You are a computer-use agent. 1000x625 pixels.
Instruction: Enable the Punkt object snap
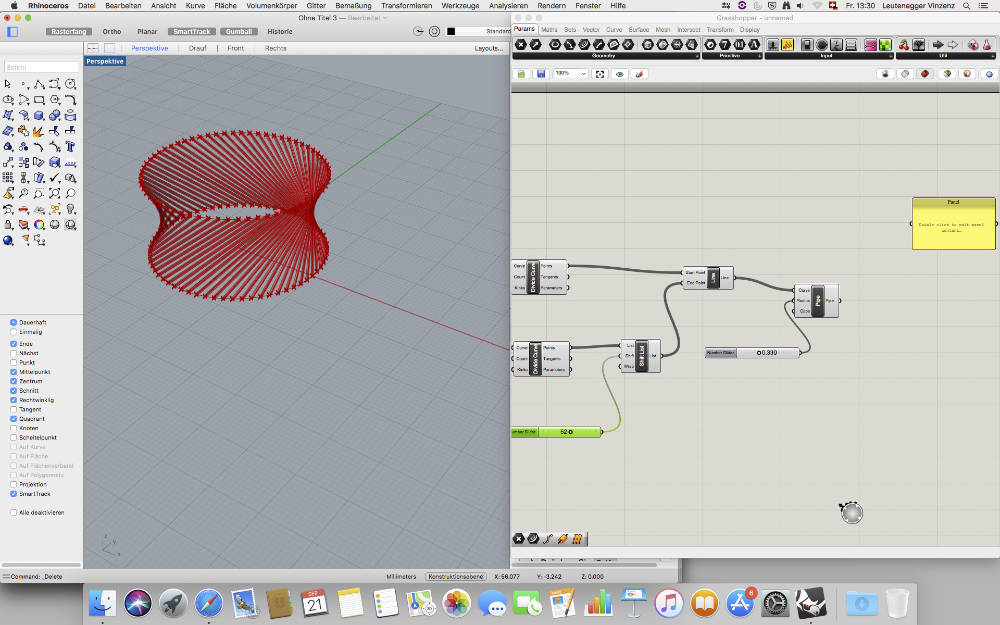pyautogui.click(x=13, y=362)
